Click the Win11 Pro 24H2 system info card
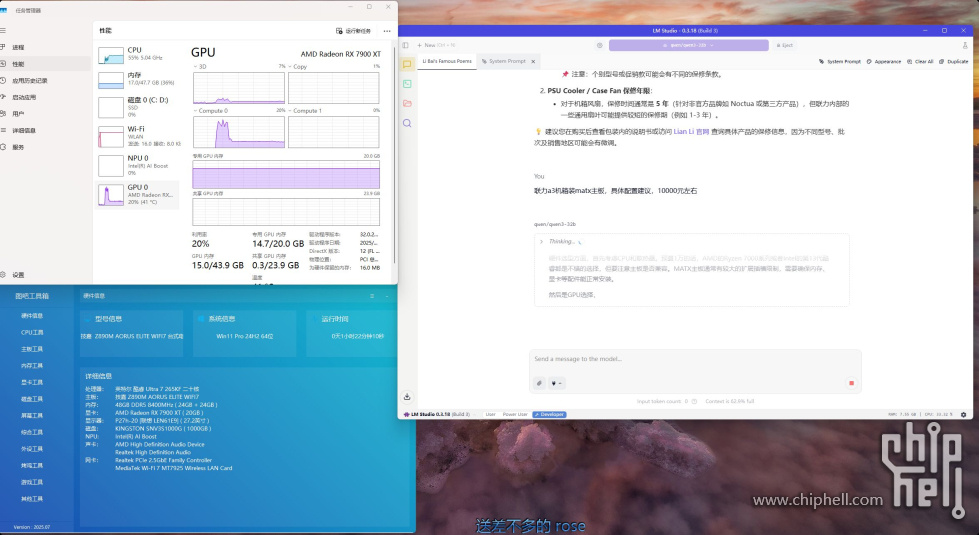Image resolution: width=979 pixels, height=535 pixels. pyautogui.click(x=245, y=333)
